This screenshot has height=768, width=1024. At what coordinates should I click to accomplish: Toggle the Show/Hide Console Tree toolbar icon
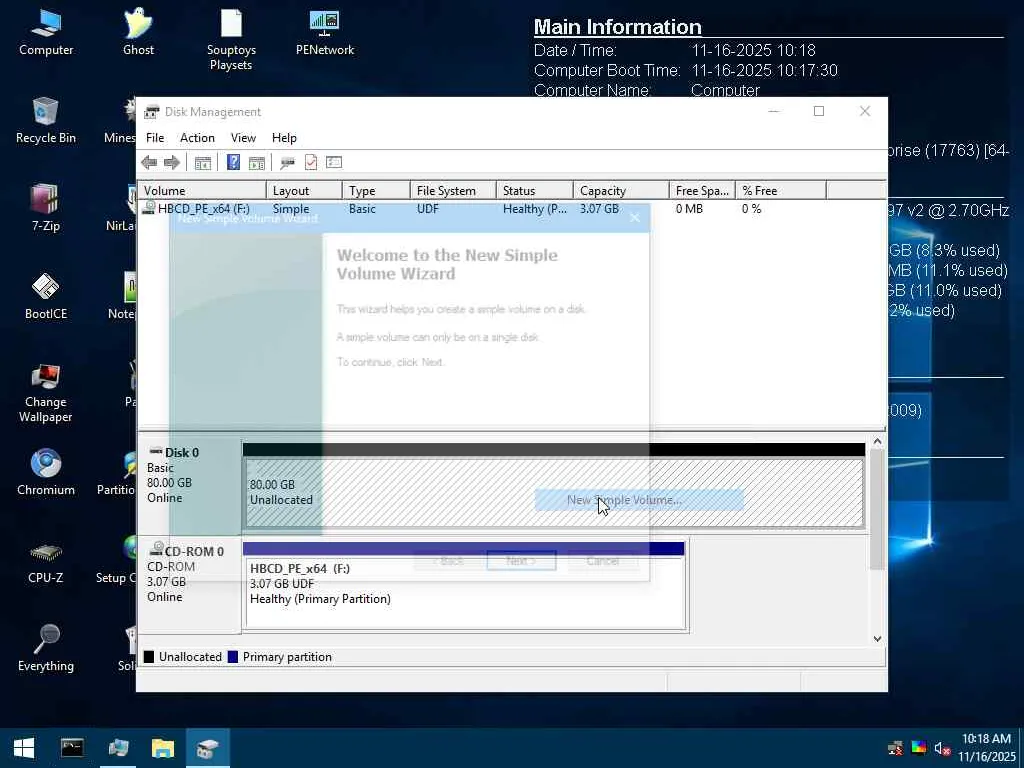(x=203, y=163)
